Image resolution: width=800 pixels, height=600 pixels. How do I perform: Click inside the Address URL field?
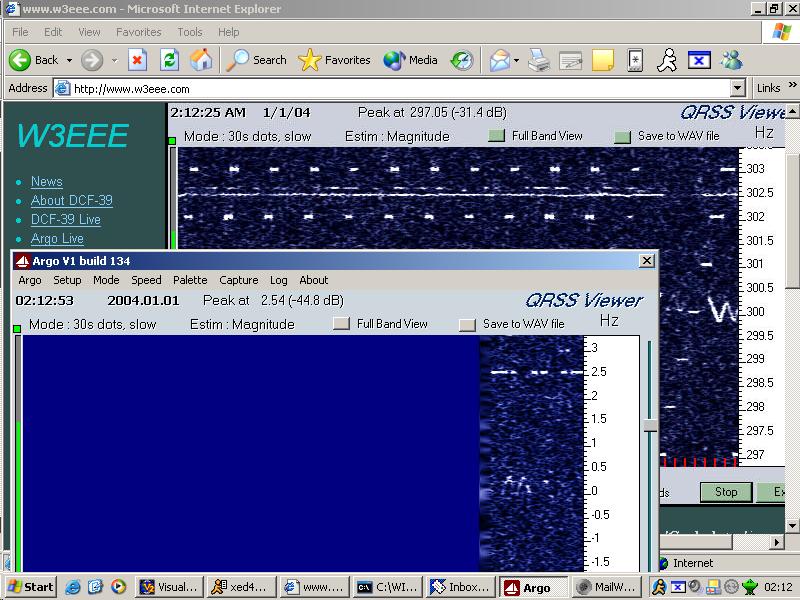click(x=401, y=89)
